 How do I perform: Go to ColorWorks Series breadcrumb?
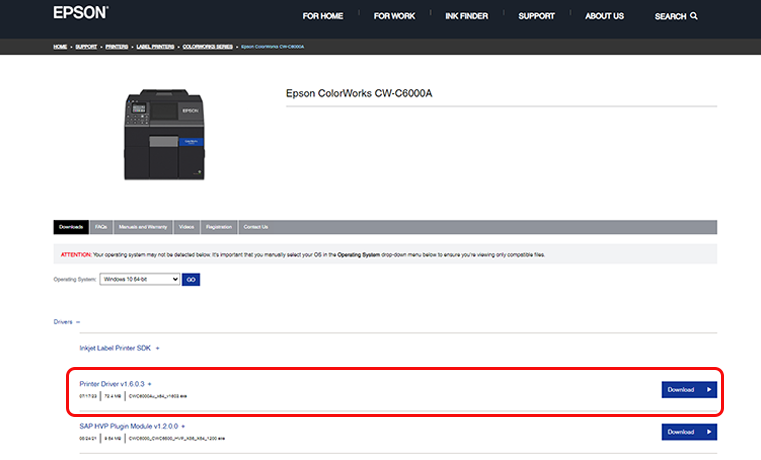click(x=208, y=47)
